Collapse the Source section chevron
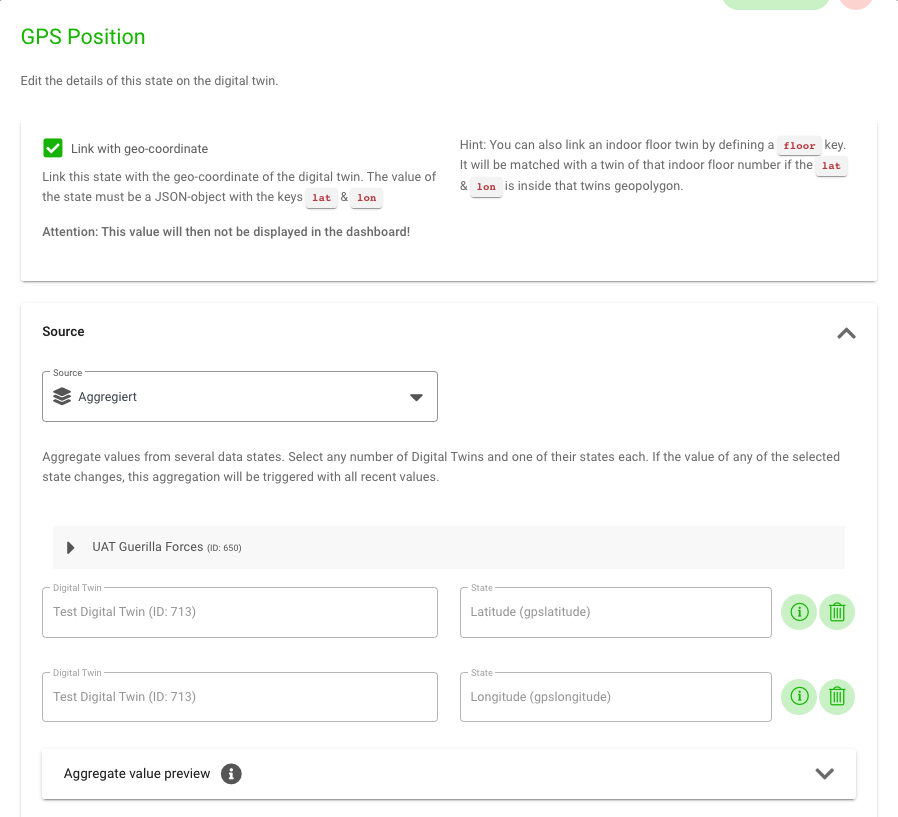The width and height of the screenshot is (898, 817). (846, 333)
